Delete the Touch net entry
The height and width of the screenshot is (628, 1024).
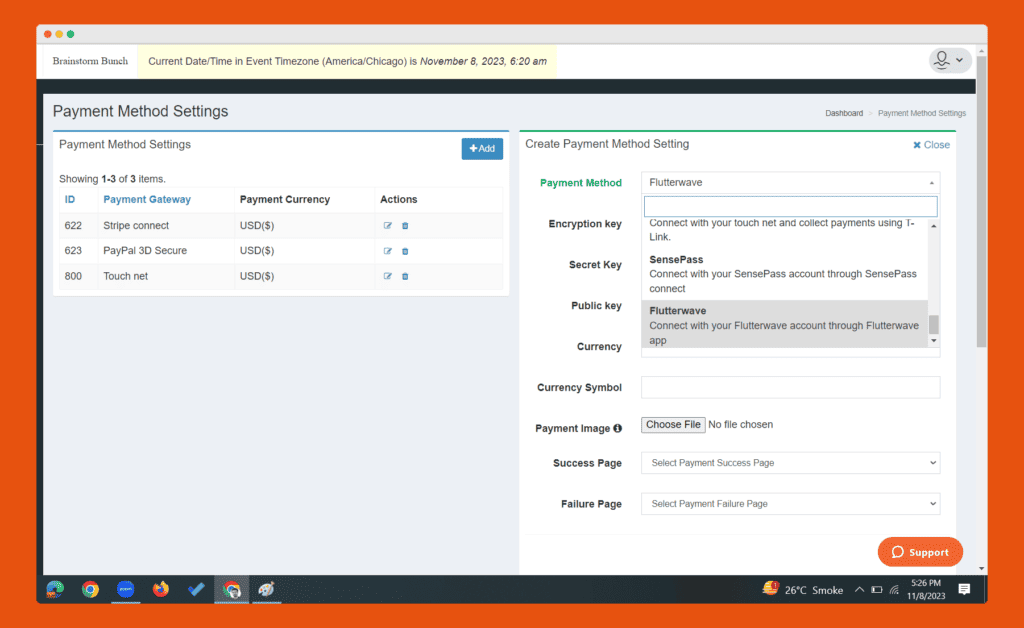coord(405,276)
